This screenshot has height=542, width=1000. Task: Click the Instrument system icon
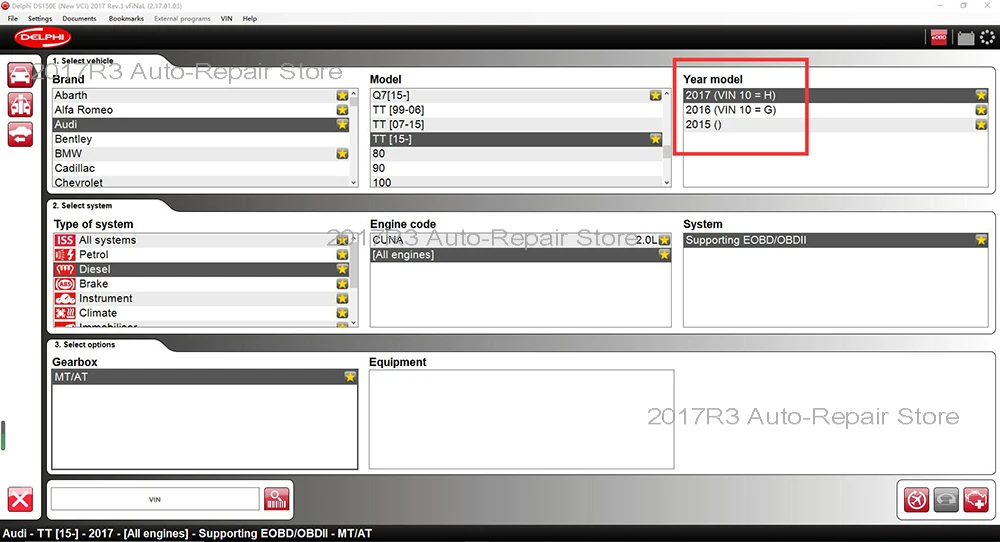click(65, 298)
